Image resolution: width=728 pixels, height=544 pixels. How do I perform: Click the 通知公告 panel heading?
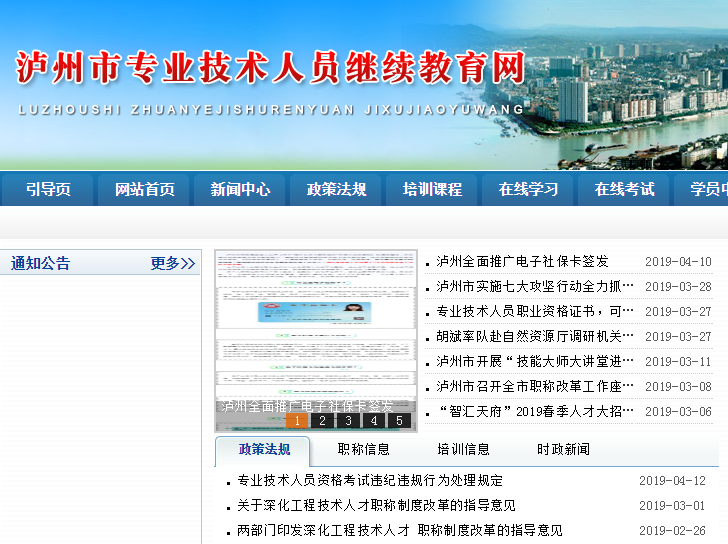pos(40,263)
